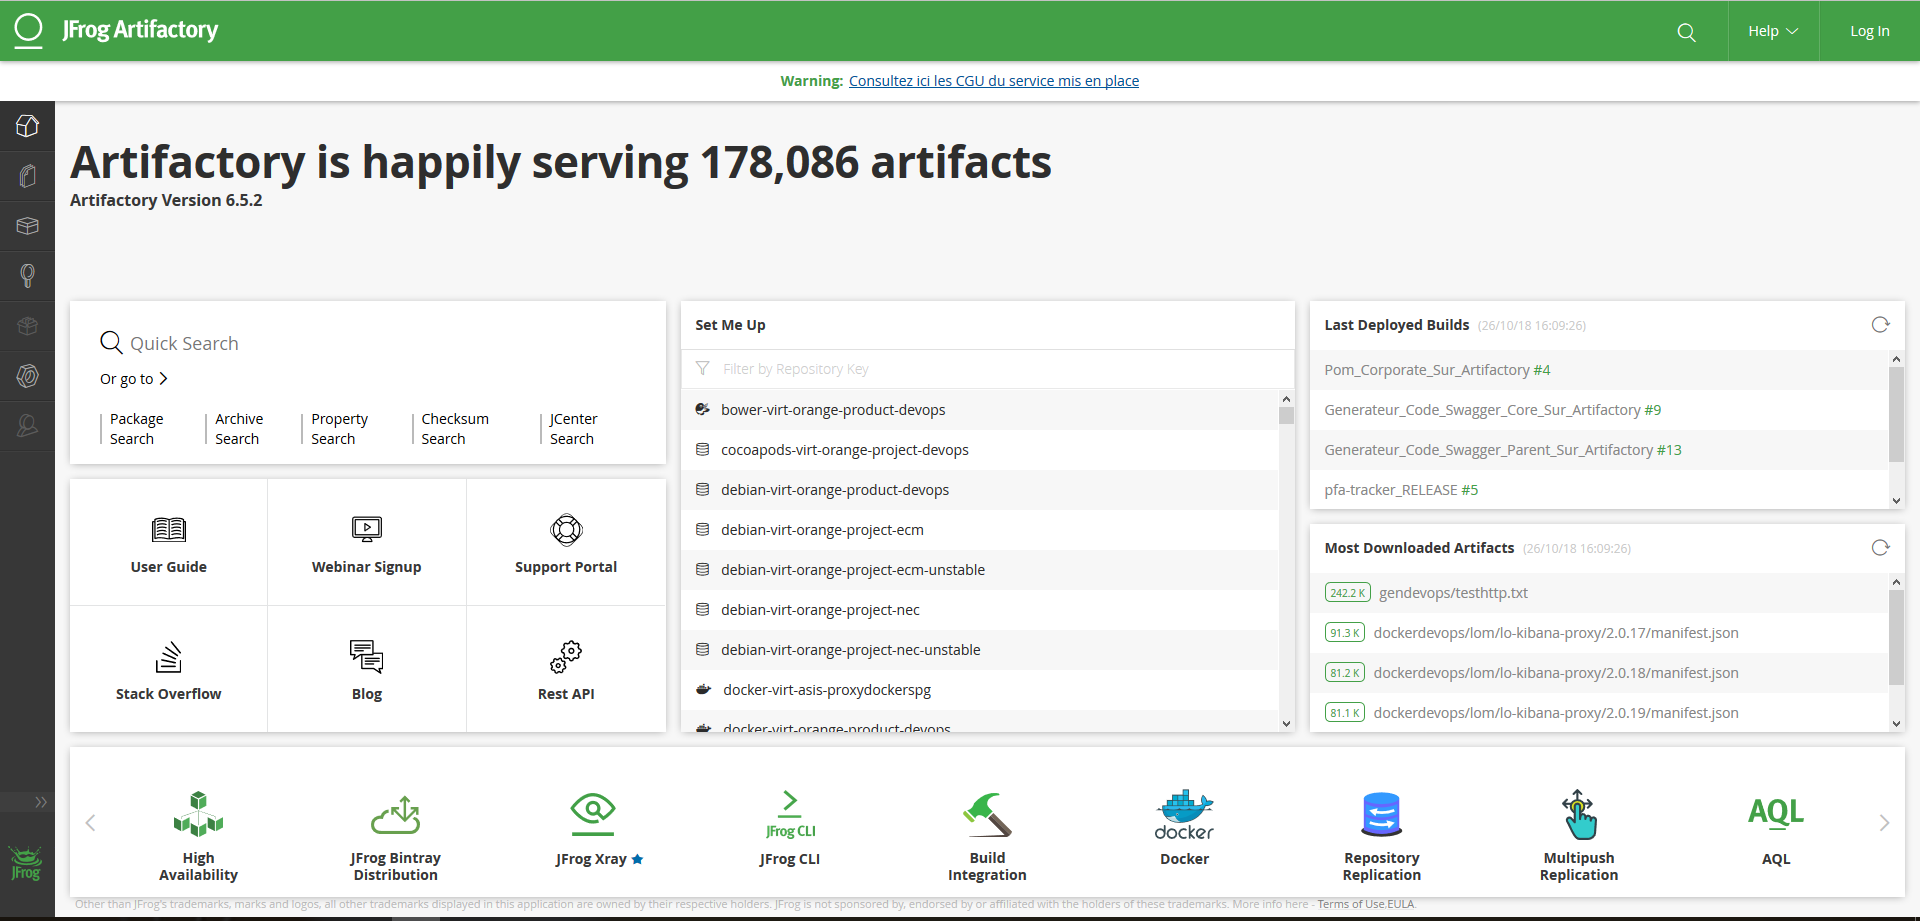Open the Builds box icon in sidebar
The width and height of the screenshot is (1920, 921).
coord(27,226)
